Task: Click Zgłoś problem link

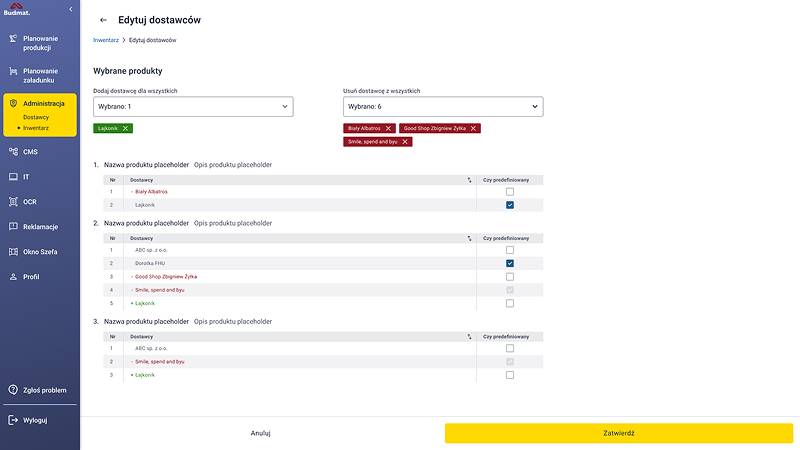Action: 44,390
